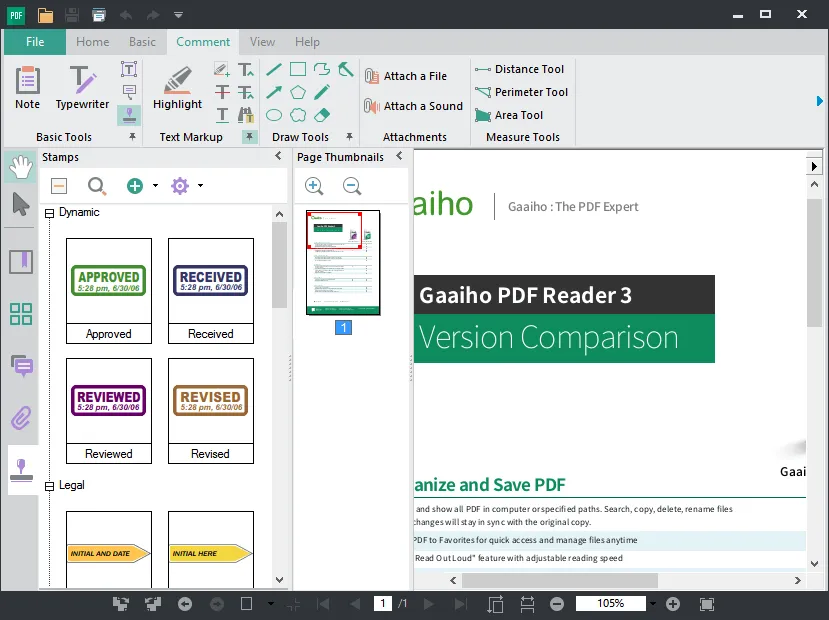Screen dimensions: 829x620
Task: Open the add-stamp dropdown arrow
Action: coord(156,186)
